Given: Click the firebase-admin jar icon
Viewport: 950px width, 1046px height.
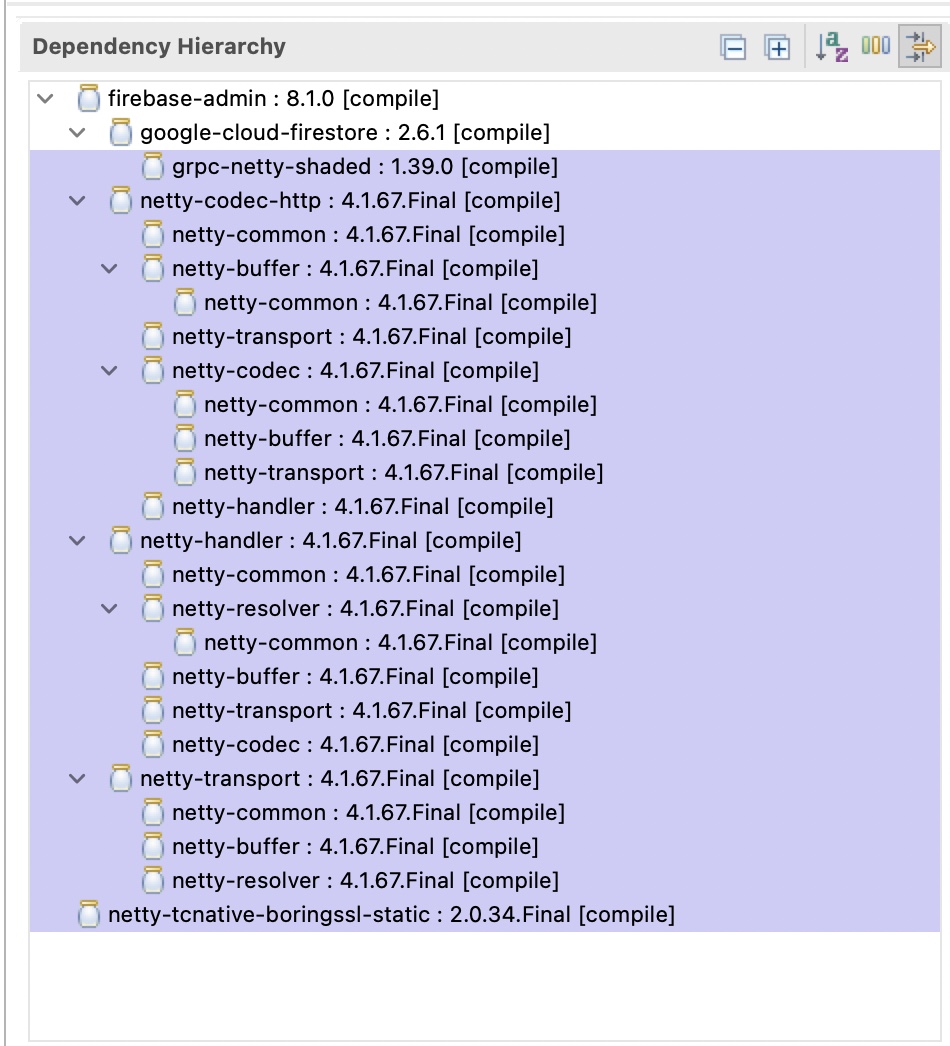Looking at the screenshot, I should (89, 98).
